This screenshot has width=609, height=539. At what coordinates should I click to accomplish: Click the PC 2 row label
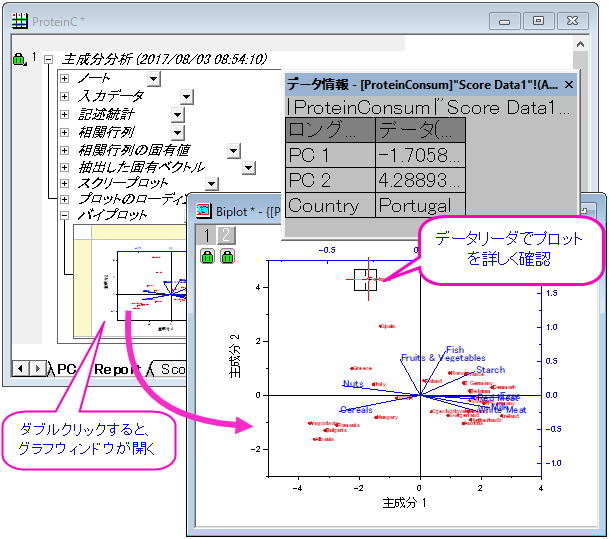[330, 180]
